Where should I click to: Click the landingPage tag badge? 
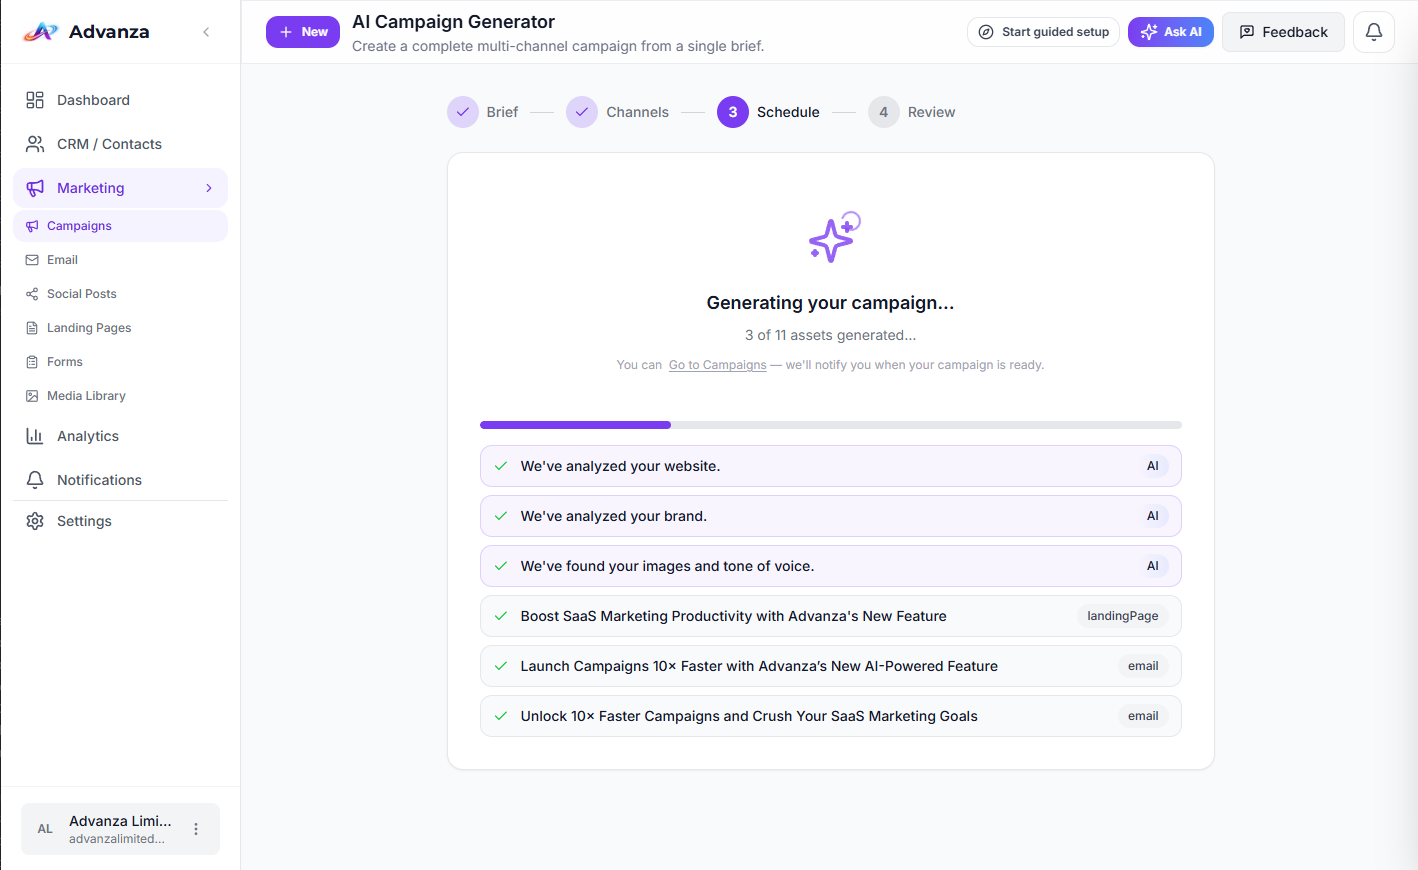tap(1123, 616)
